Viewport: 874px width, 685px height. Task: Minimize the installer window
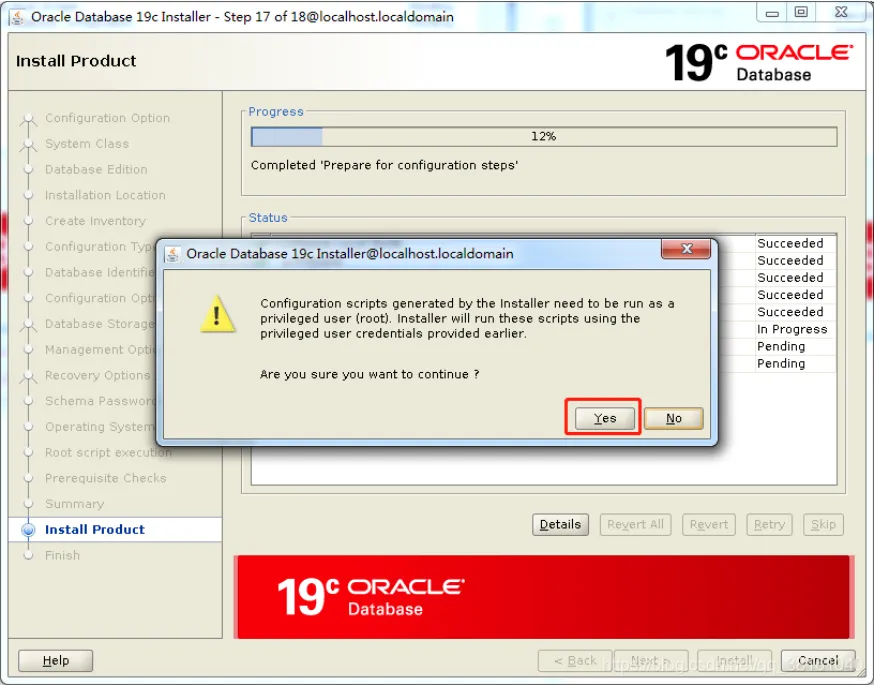point(772,13)
